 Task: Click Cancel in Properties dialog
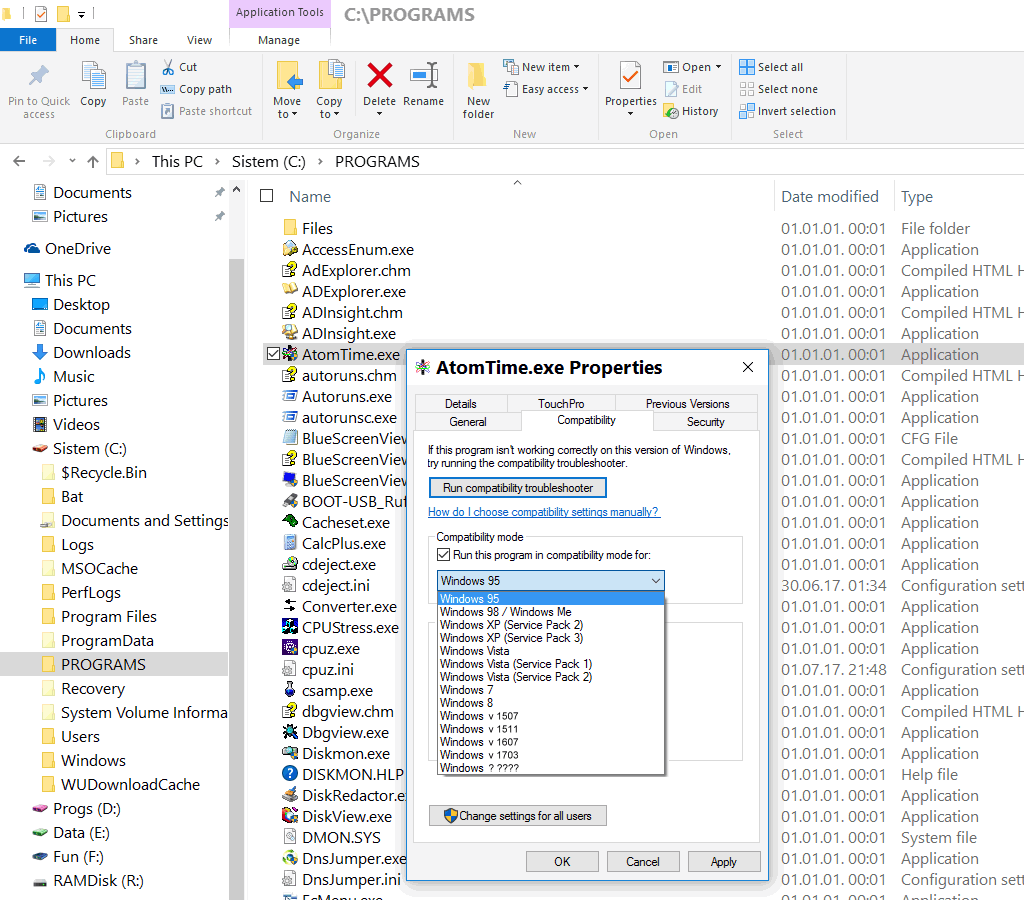pyautogui.click(x=643, y=861)
